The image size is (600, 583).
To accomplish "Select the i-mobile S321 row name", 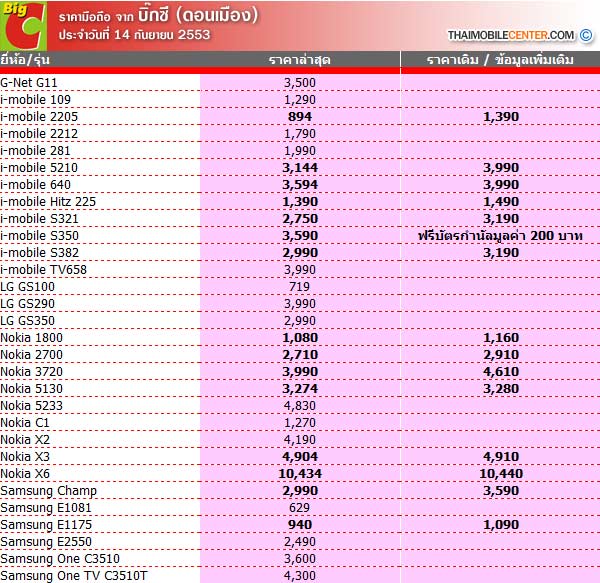I will 39,219.
